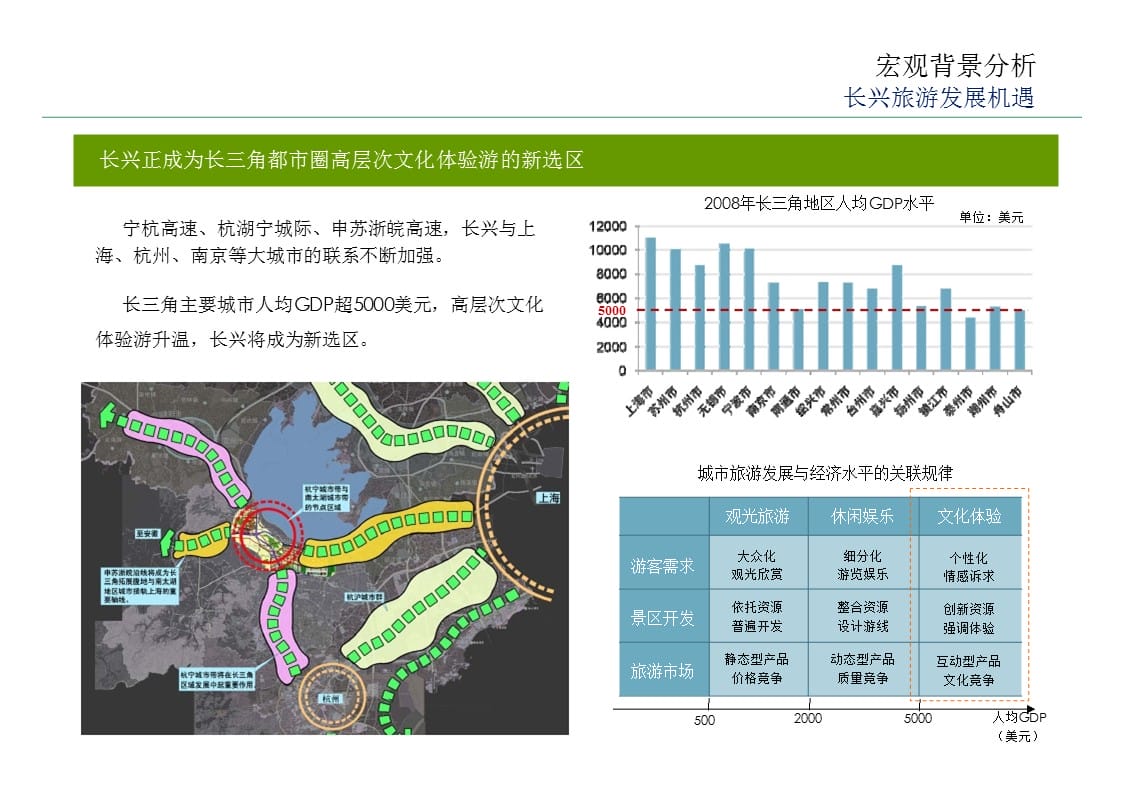Click the 2000 y-axis value on bar chart
1123x794 pixels.
coord(611,347)
